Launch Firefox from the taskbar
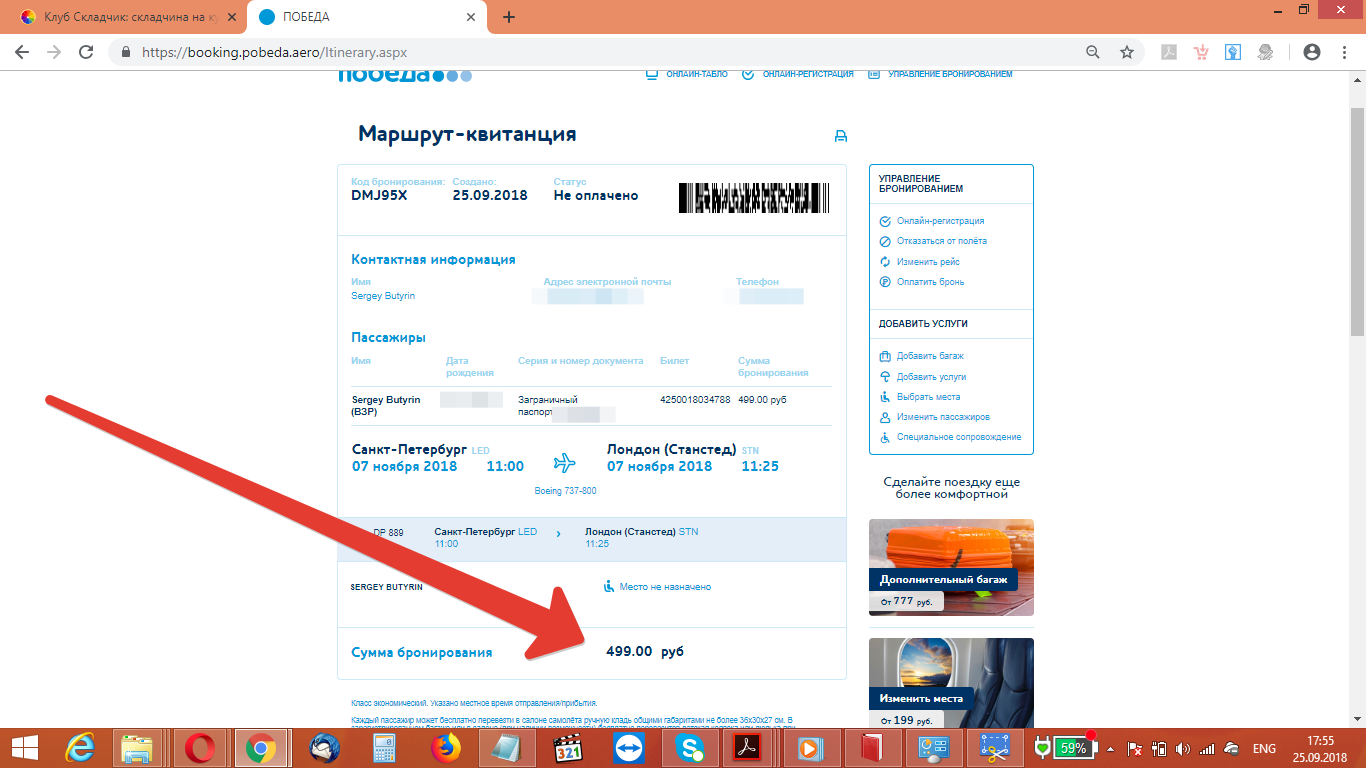 pos(446,748)
